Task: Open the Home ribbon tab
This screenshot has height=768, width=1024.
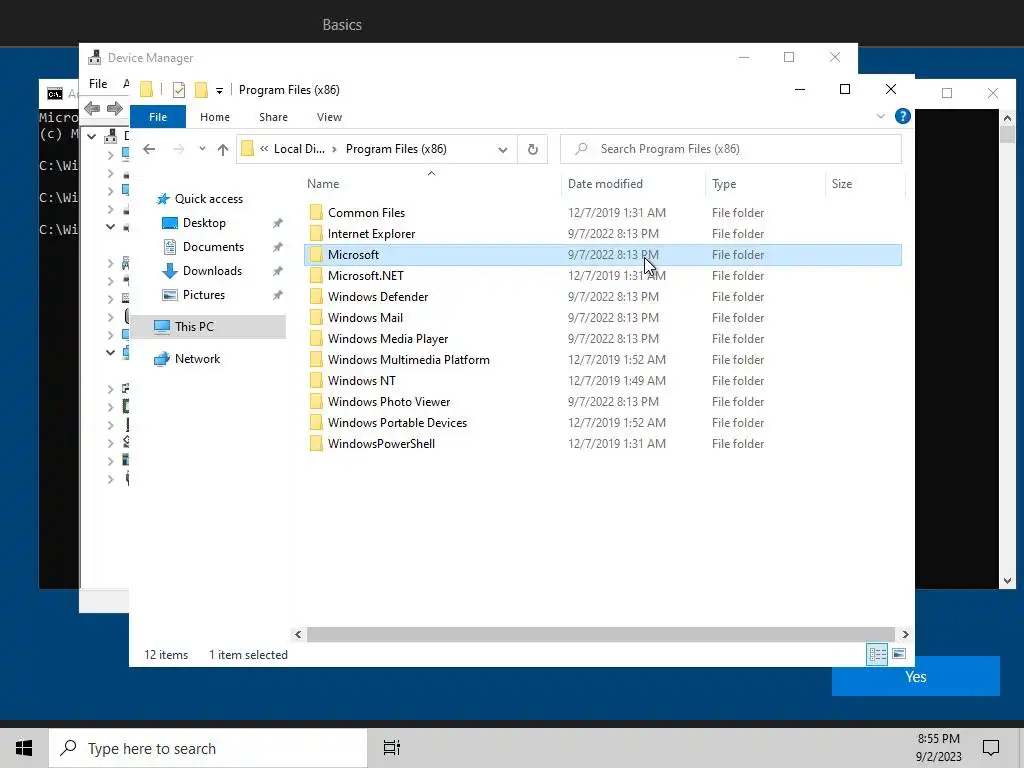Action: tap(215, 117)
